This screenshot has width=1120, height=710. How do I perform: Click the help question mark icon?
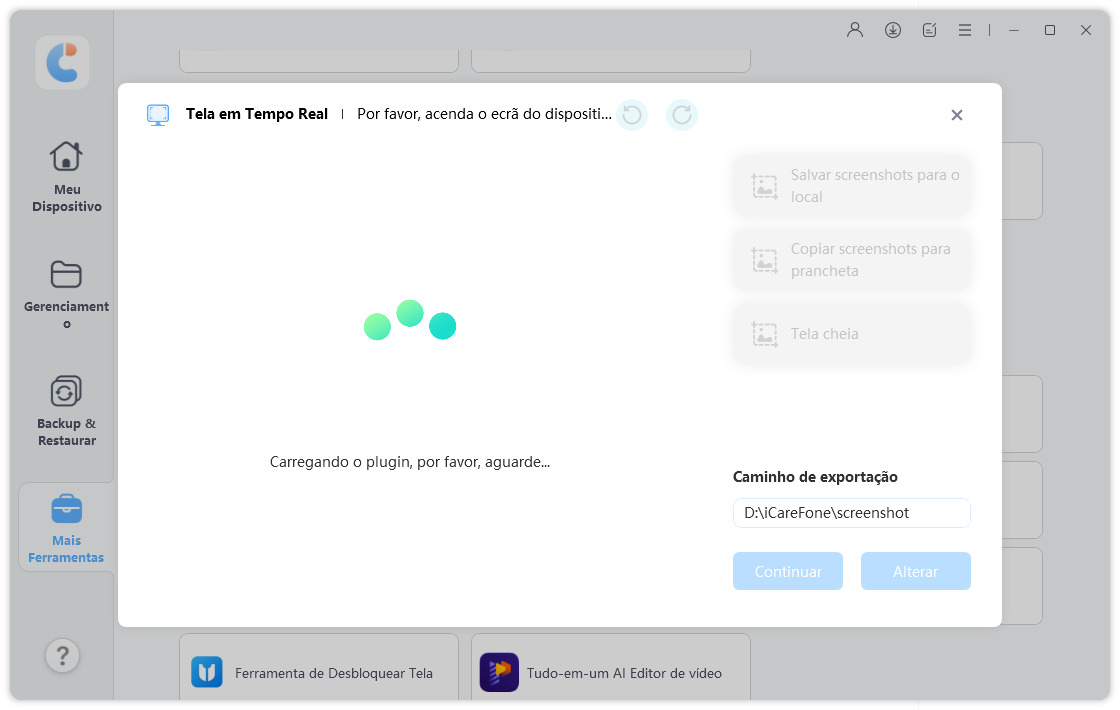pos(62,656)
